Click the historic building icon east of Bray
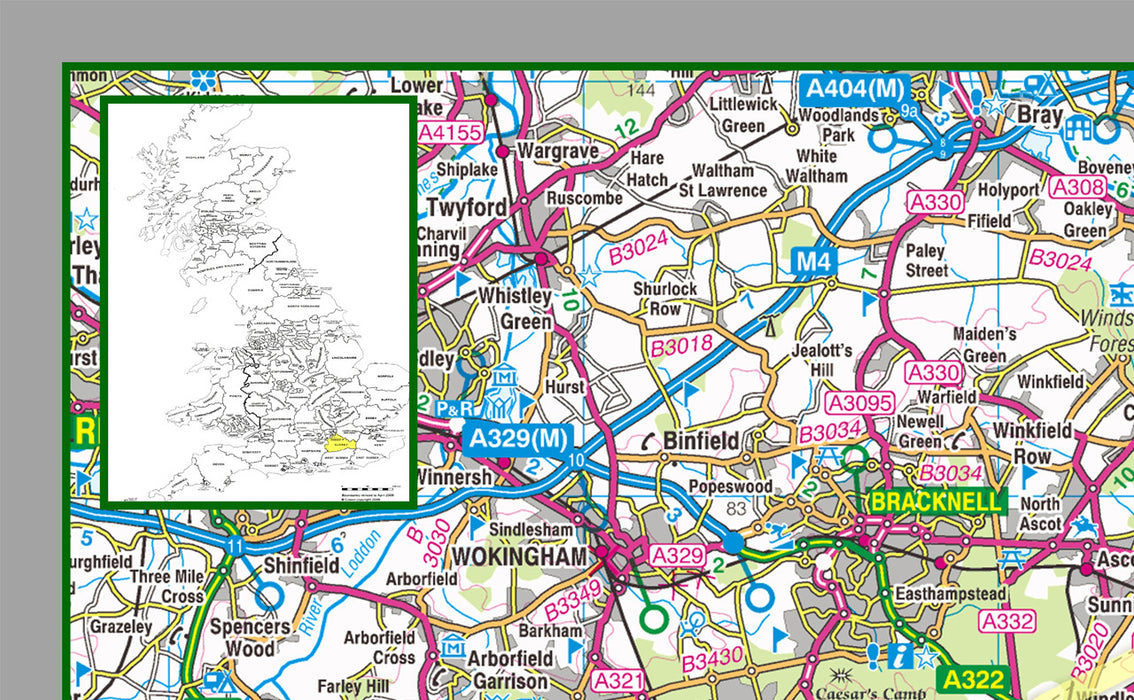The image size is (1134, 700). point(1076,126)
